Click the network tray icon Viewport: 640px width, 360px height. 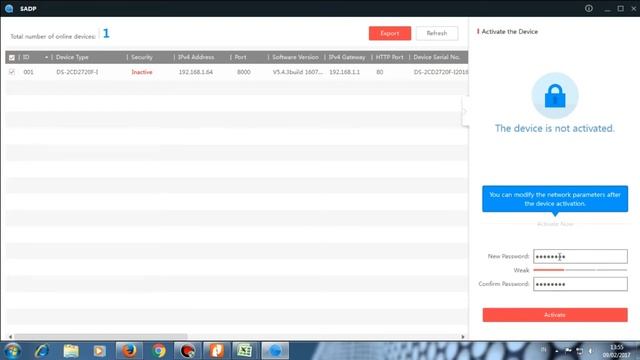pos(580,351)
